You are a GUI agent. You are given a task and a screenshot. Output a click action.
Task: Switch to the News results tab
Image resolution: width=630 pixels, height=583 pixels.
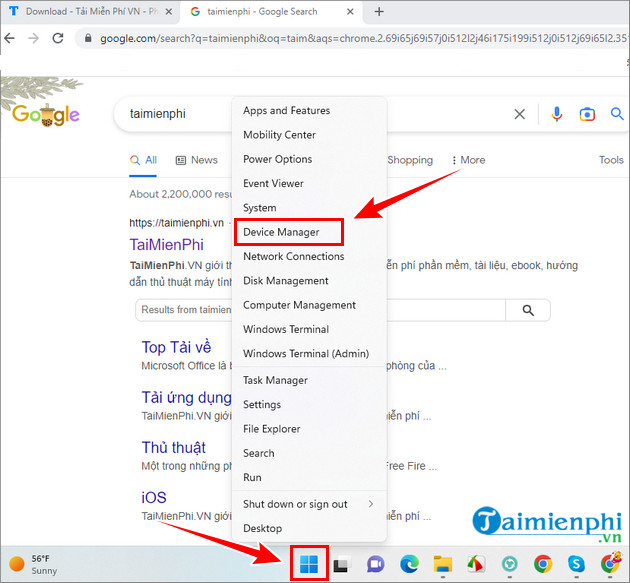coord(197,160)
